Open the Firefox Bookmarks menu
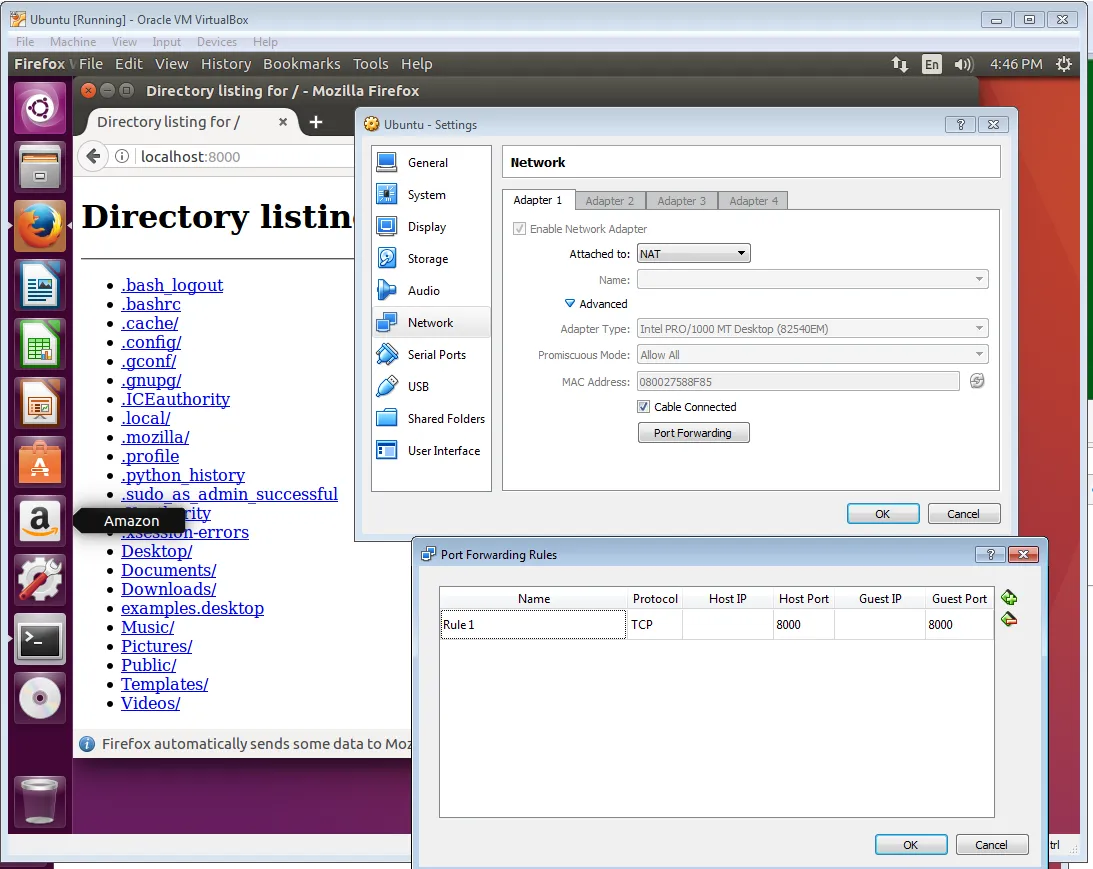Screen dimensions: 1093x869 [x=301, y=64]
